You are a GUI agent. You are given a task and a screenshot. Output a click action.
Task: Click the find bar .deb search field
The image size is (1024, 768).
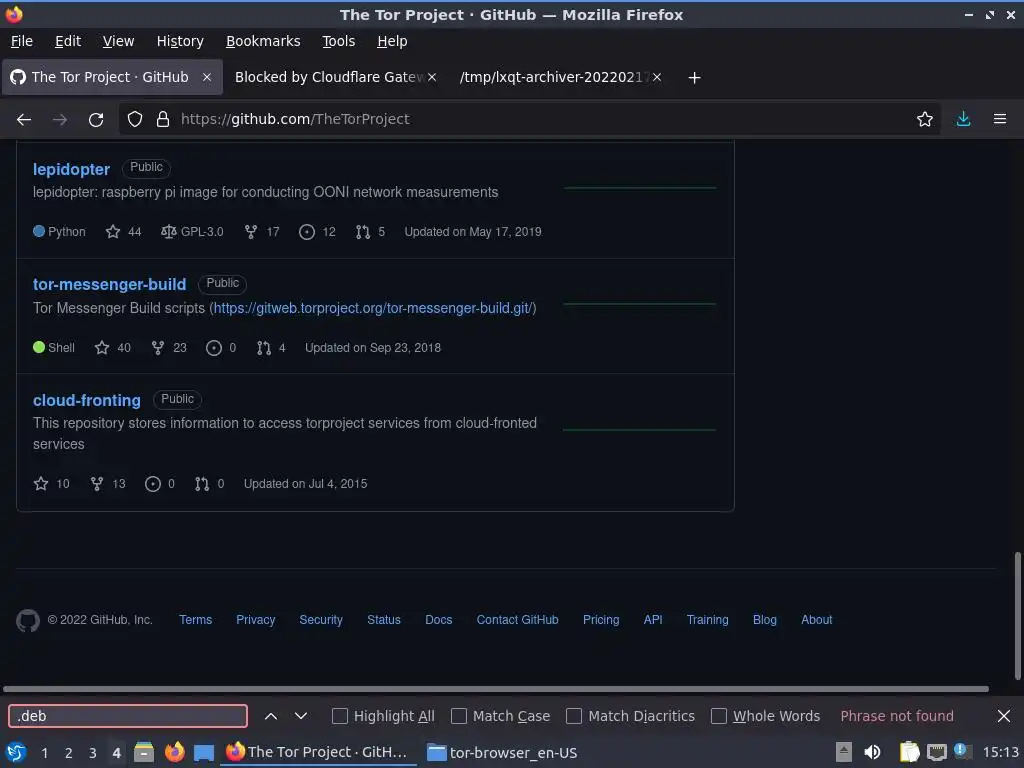(128, 716)
